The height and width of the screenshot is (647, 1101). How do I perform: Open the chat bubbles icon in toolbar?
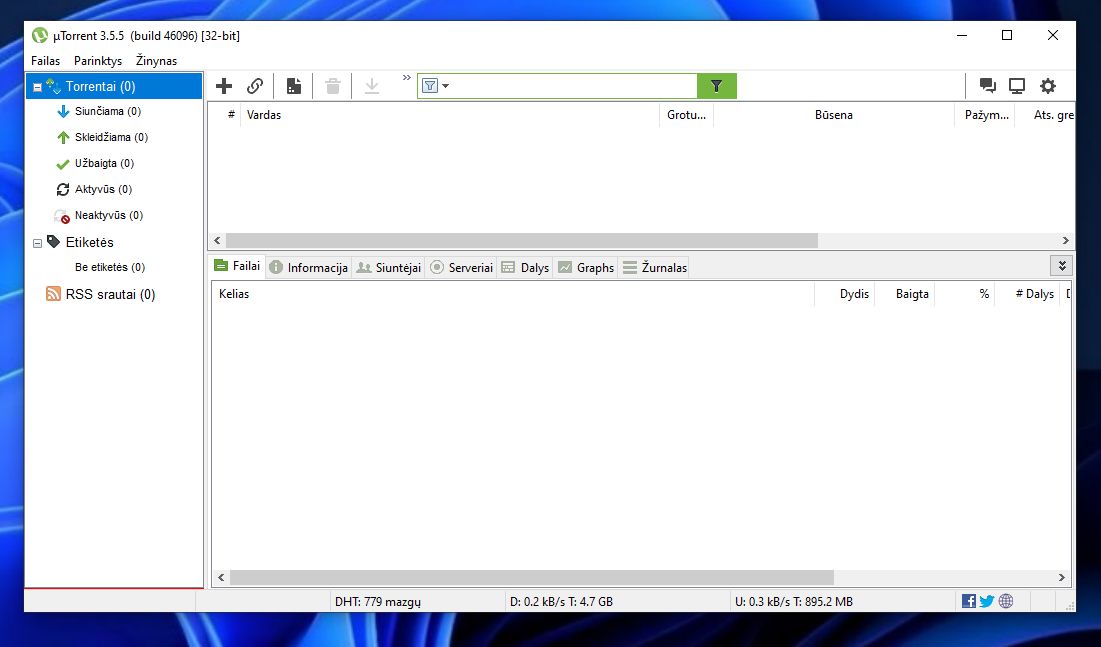(987, 86)
